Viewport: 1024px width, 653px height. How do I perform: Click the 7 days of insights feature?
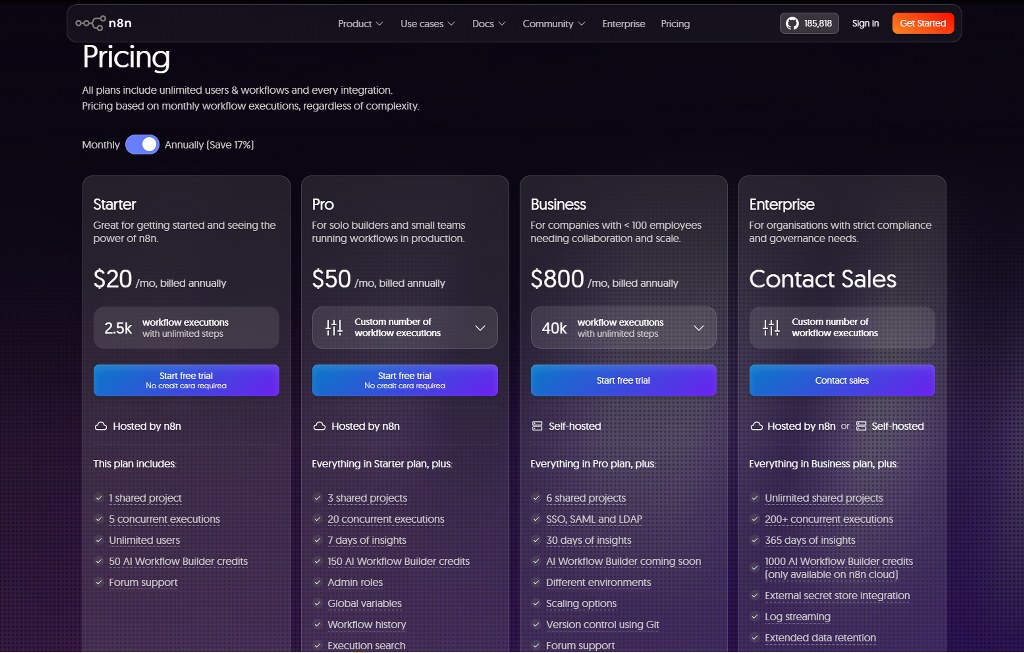tap(367, 541)
